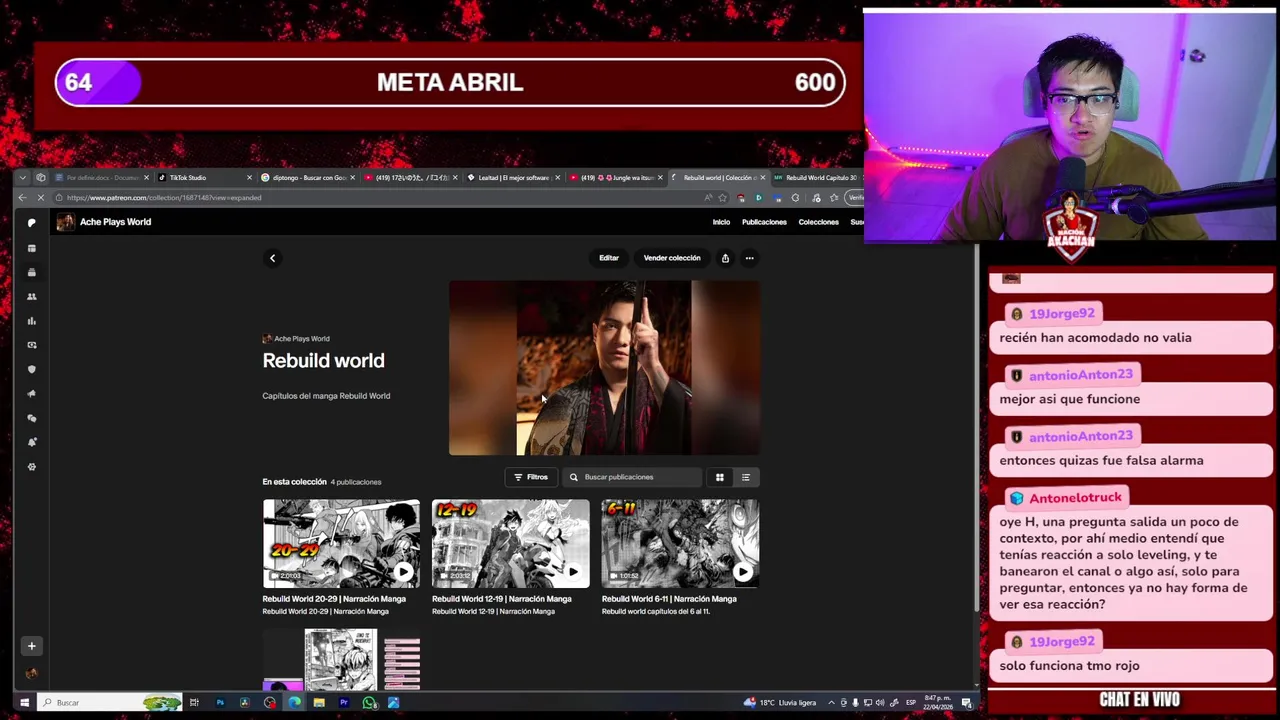Close the TikTok Studio tab
This screenshot has width=1280, height=720.
249,178
